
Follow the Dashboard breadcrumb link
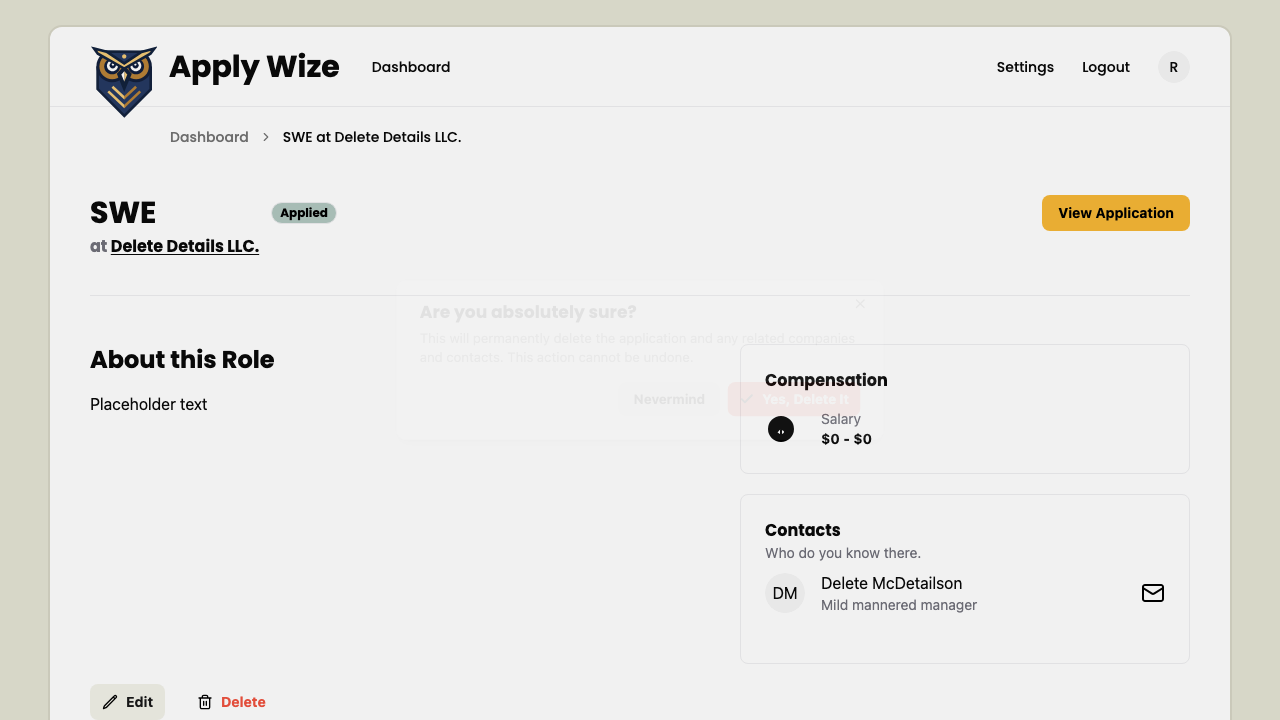209,137
